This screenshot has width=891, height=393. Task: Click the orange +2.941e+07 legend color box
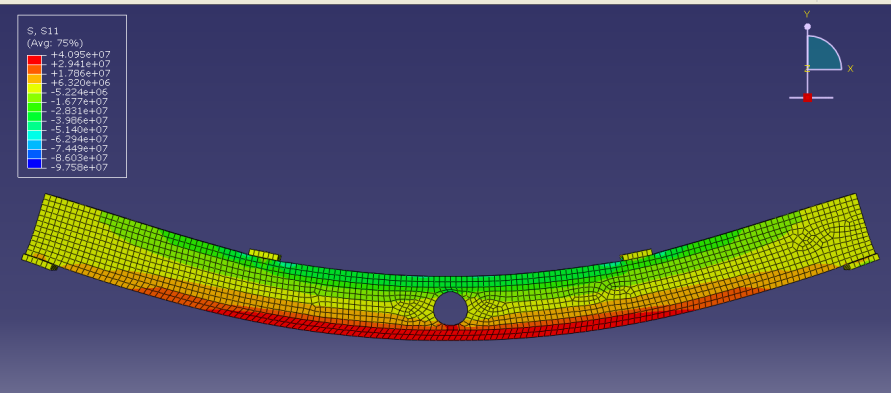34,69
